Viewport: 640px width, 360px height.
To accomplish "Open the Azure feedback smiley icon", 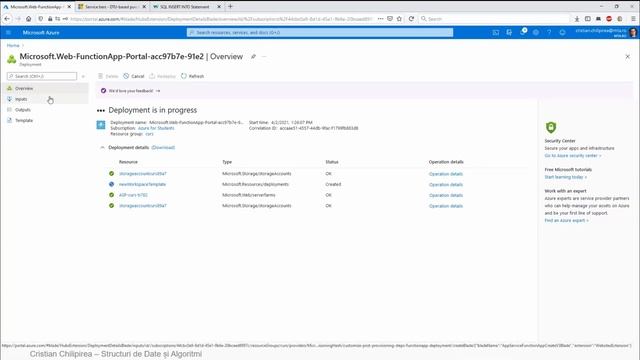I will pyautogui.click(x=562, y=32).
